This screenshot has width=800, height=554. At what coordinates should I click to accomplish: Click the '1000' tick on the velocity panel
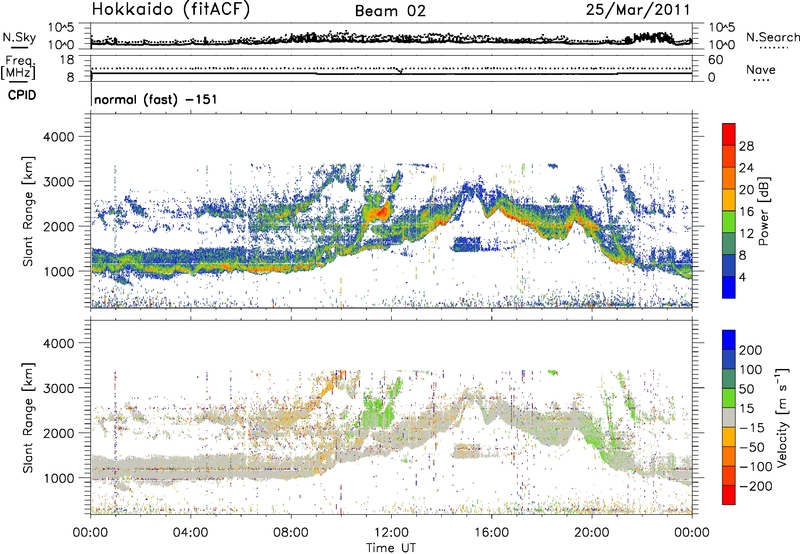click(x=58, y=478)
